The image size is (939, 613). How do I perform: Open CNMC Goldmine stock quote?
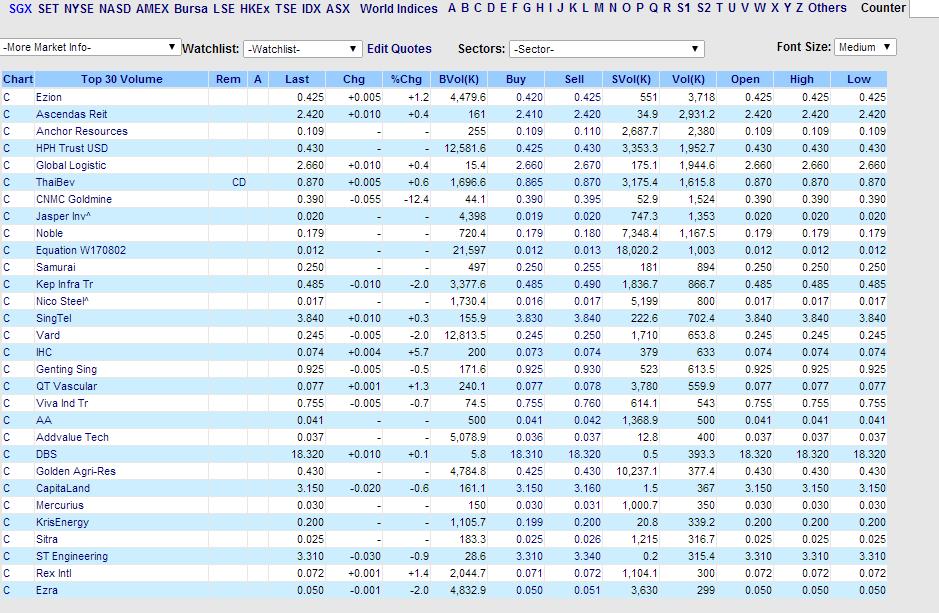(x=74, y=199)
